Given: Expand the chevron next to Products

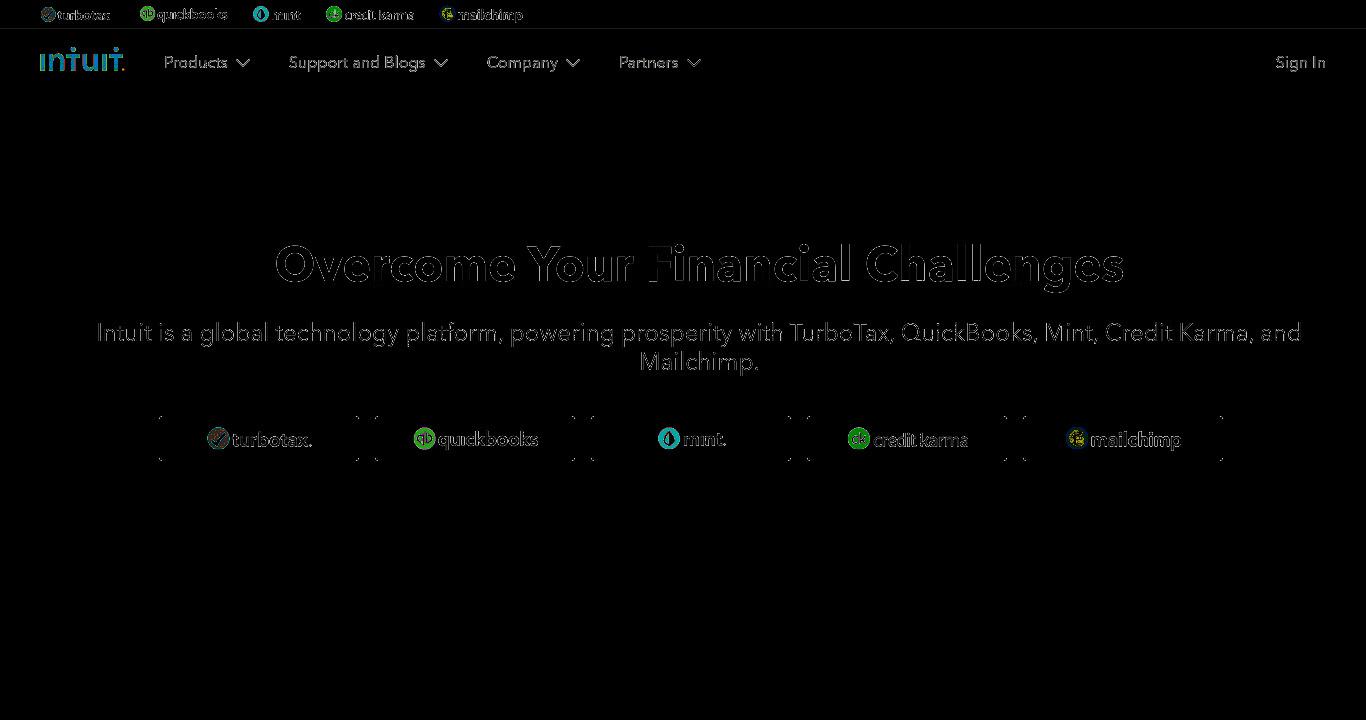Looking at the screenshot, I should click(x=243, y=63).
